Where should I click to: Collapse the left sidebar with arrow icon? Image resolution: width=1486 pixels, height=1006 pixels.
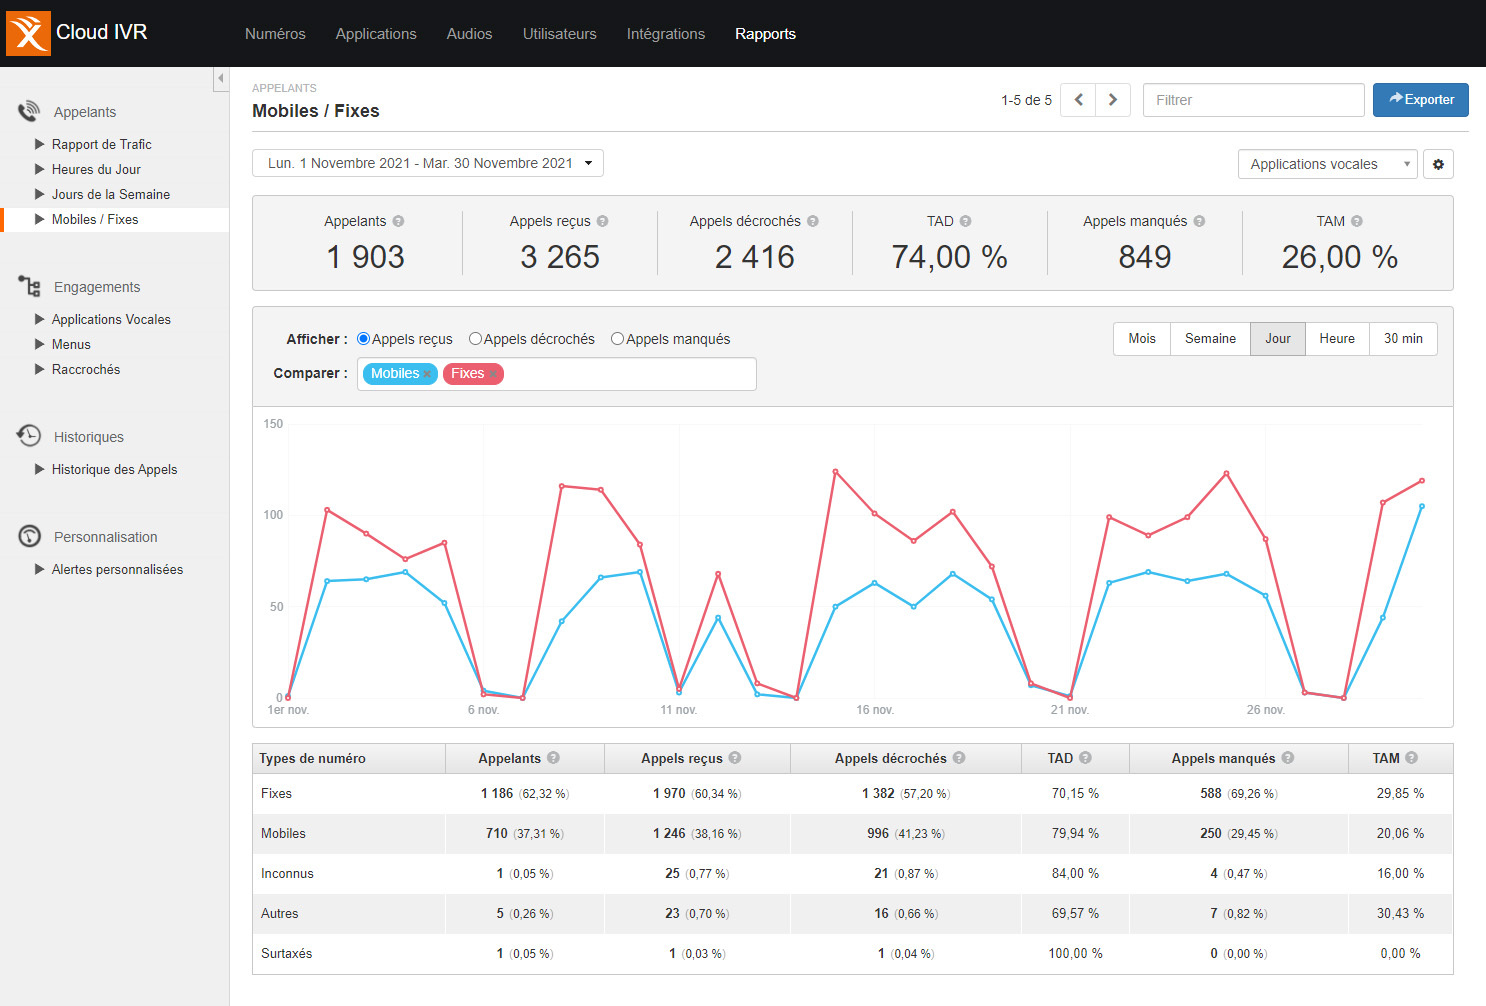coord(220,79)
